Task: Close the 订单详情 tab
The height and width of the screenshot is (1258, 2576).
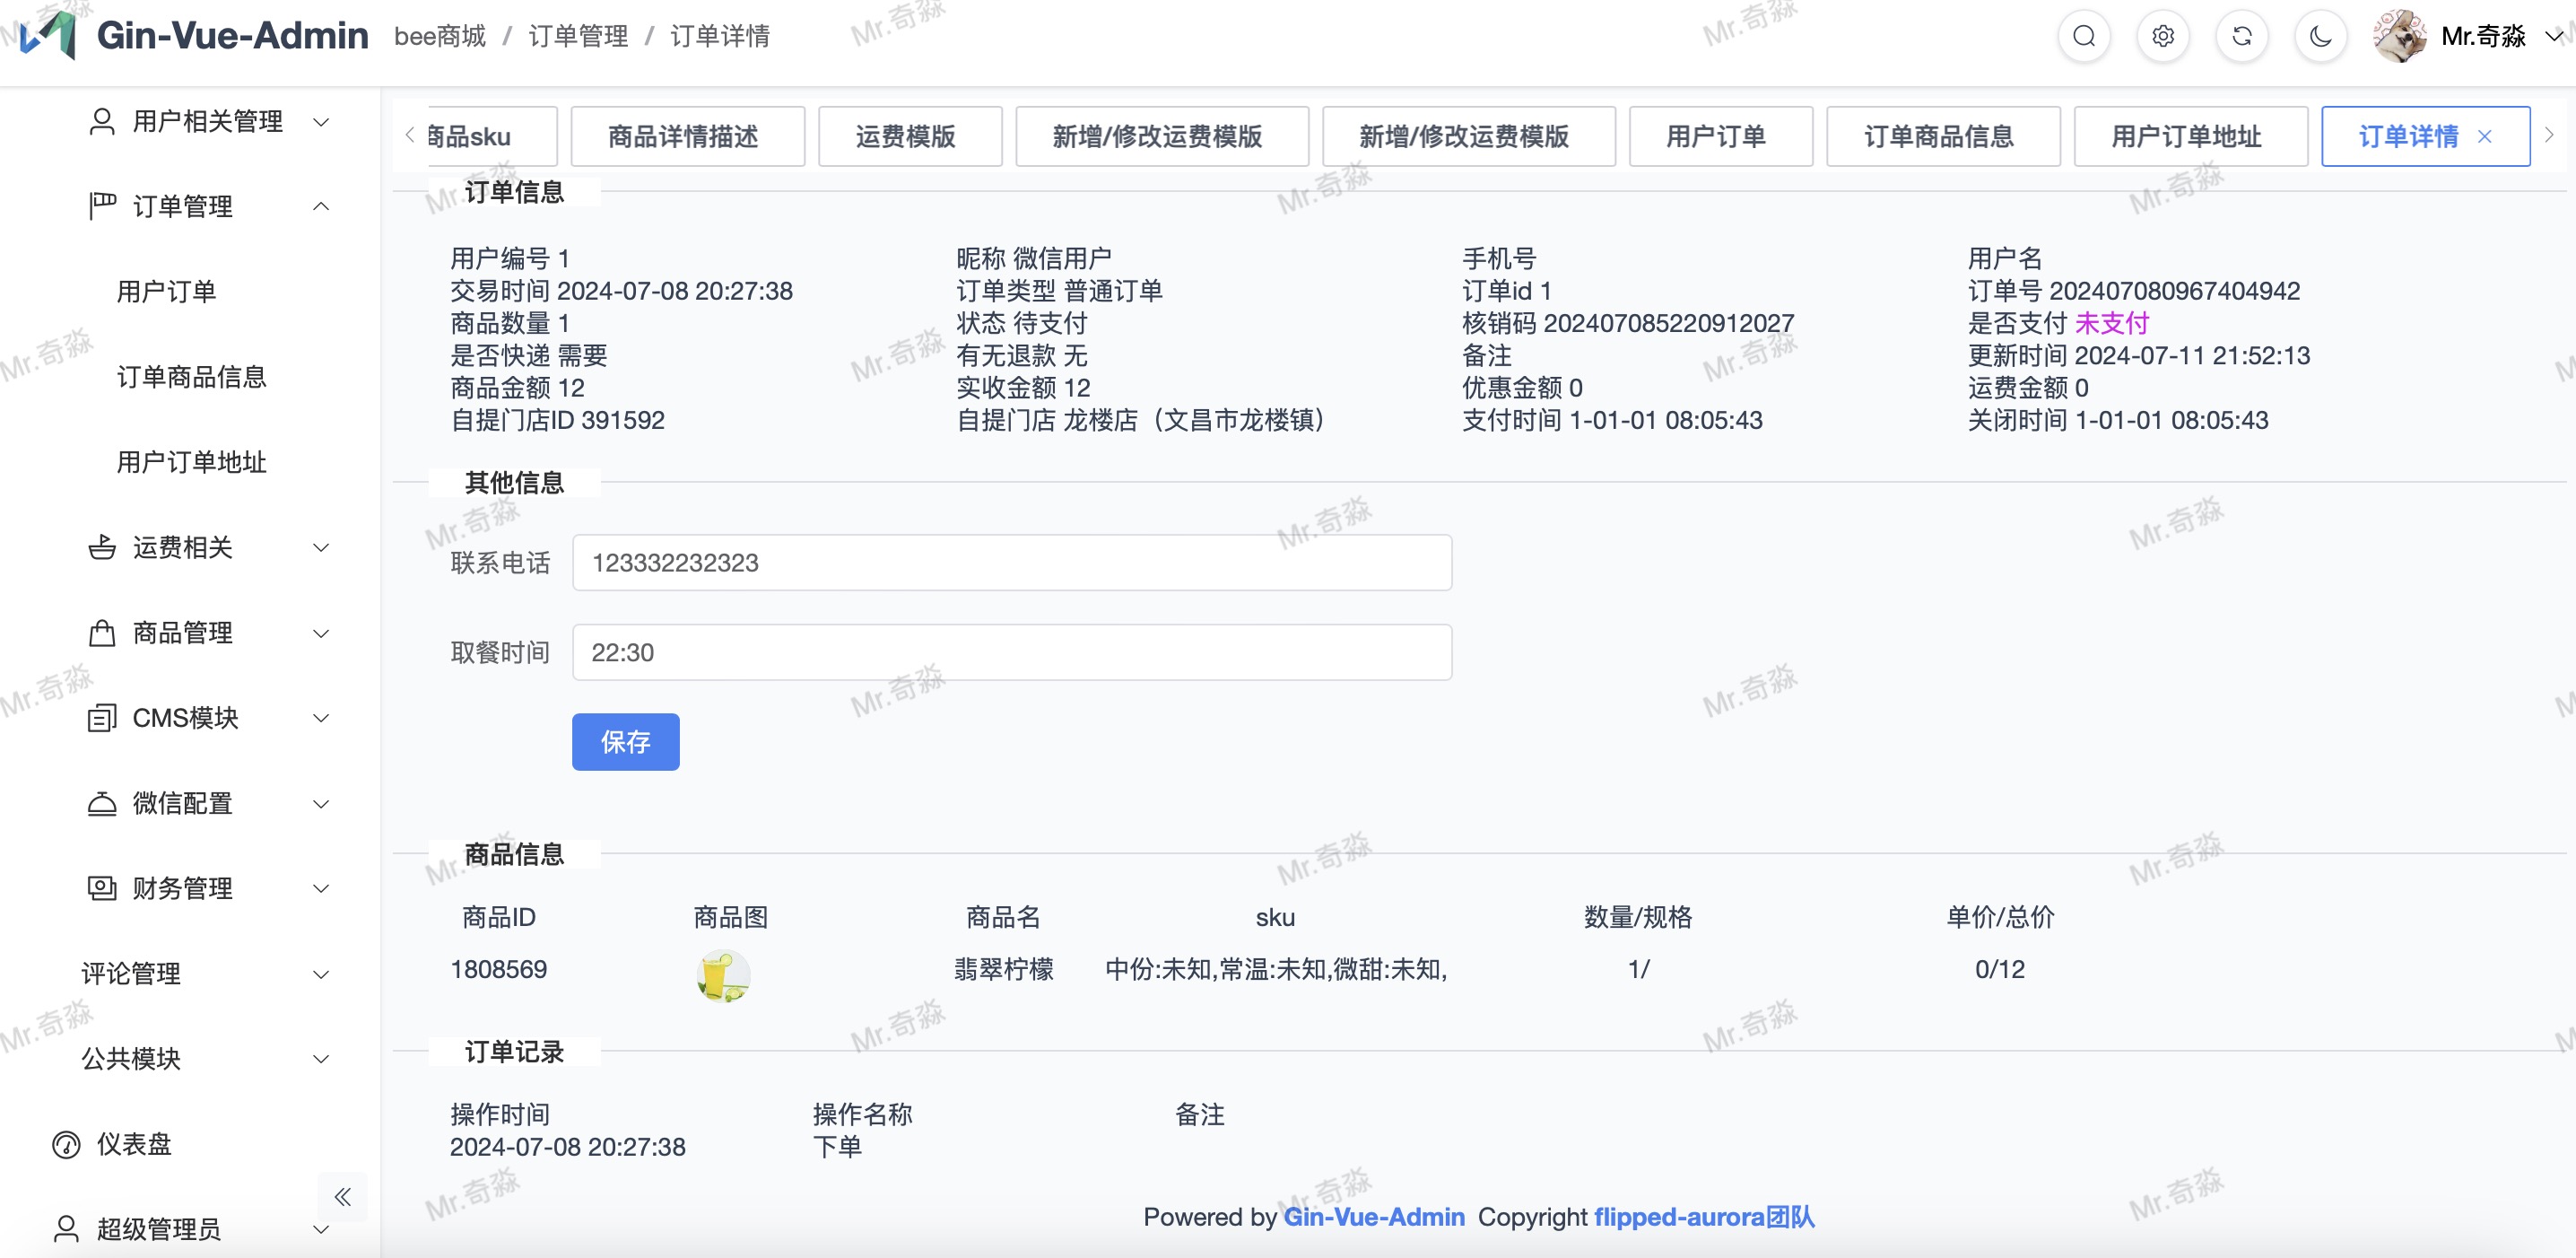Action: 2485,137
